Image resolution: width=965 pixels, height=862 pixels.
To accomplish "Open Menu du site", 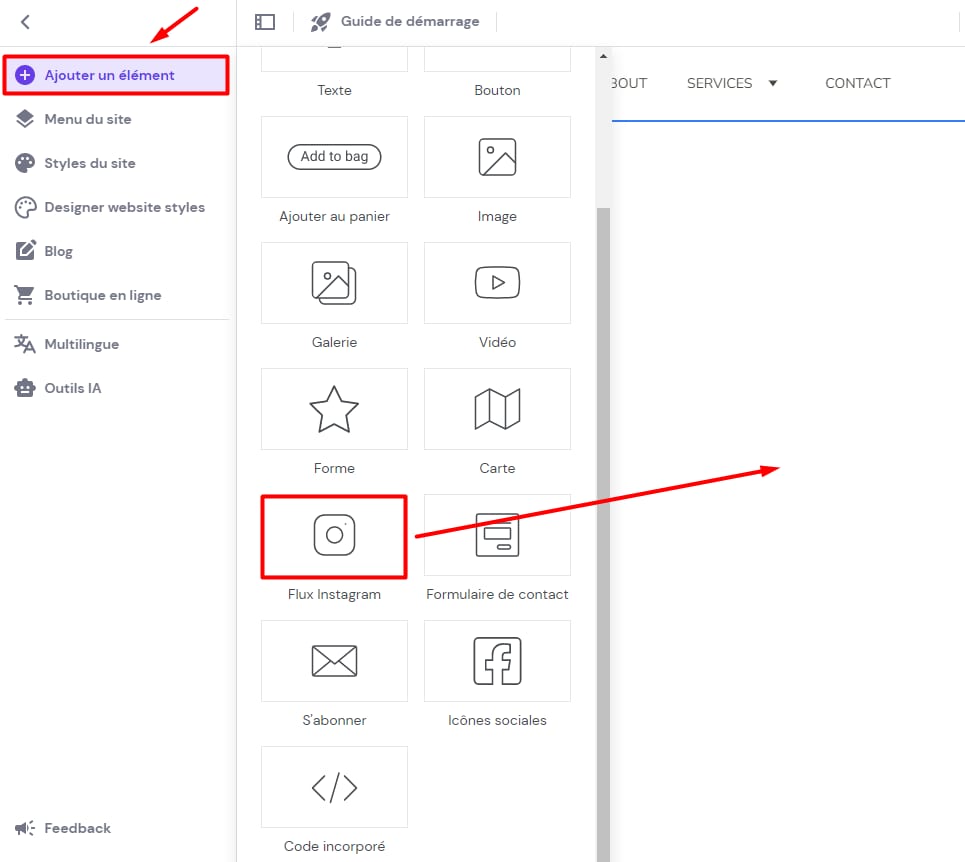I will click(88, 119).
